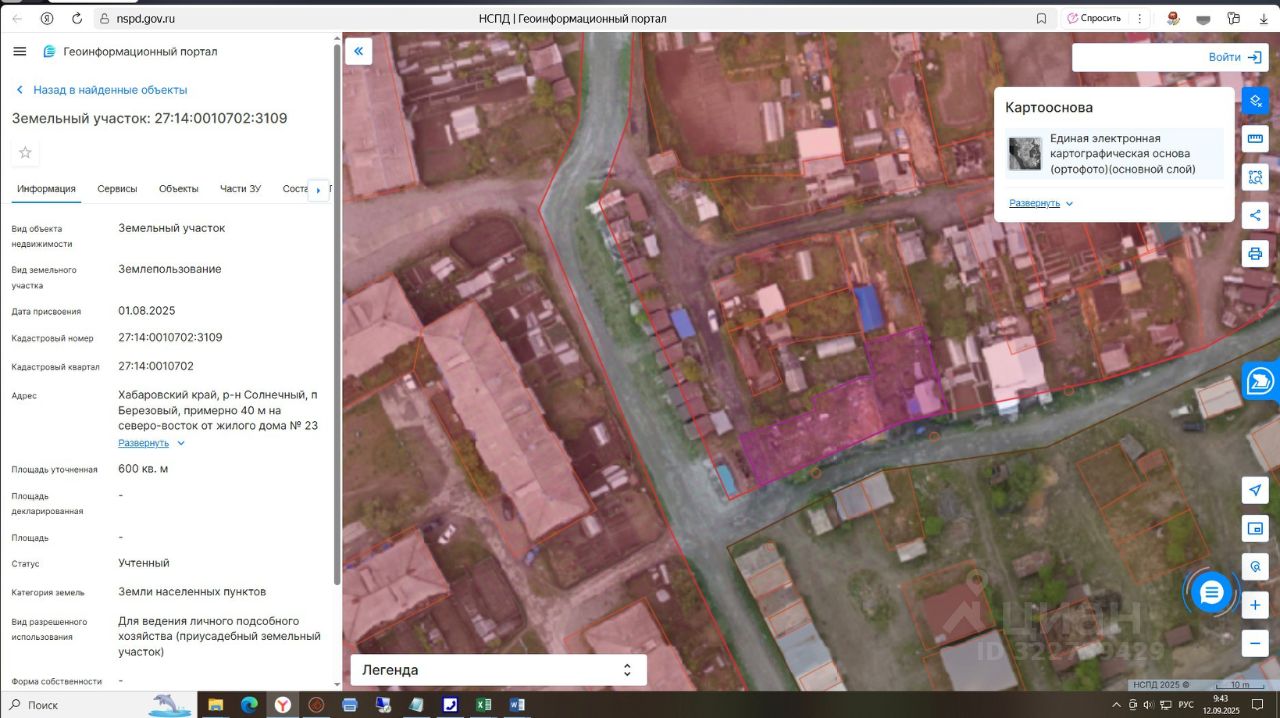This screenshot has width=1280, height=718.
Task: Switch to the Информация tab
Action: coord(46,189)
